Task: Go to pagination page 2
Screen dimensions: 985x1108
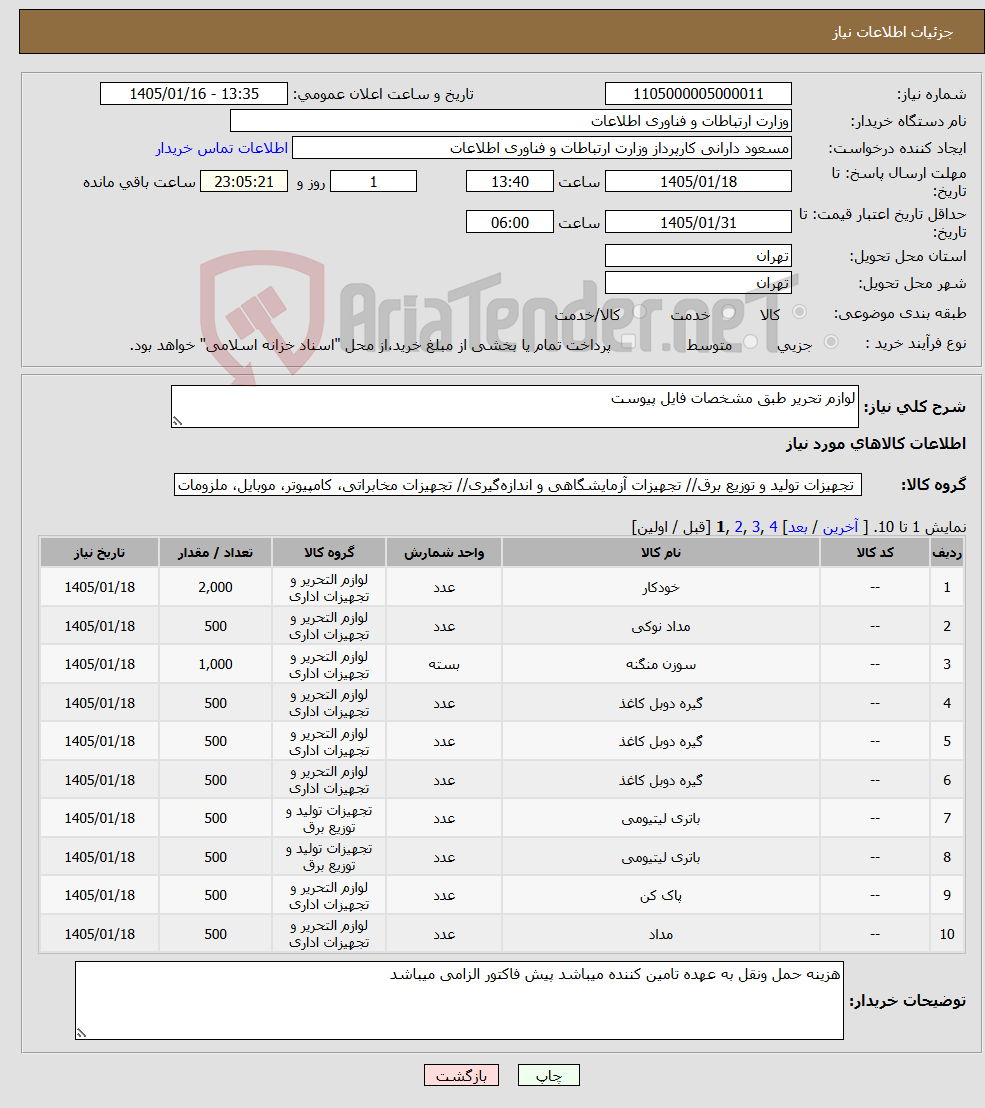Action: 738,527
